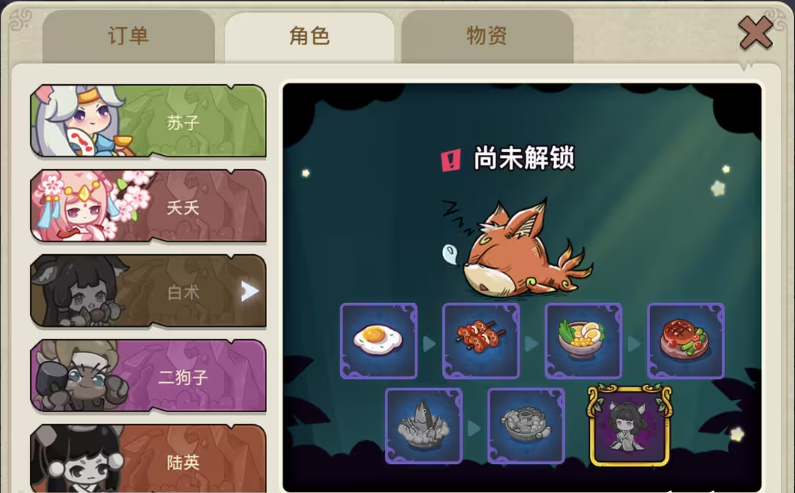Click the 尚未解锁 status label
Screen dimensions: 795x493
tap(524, 158)
